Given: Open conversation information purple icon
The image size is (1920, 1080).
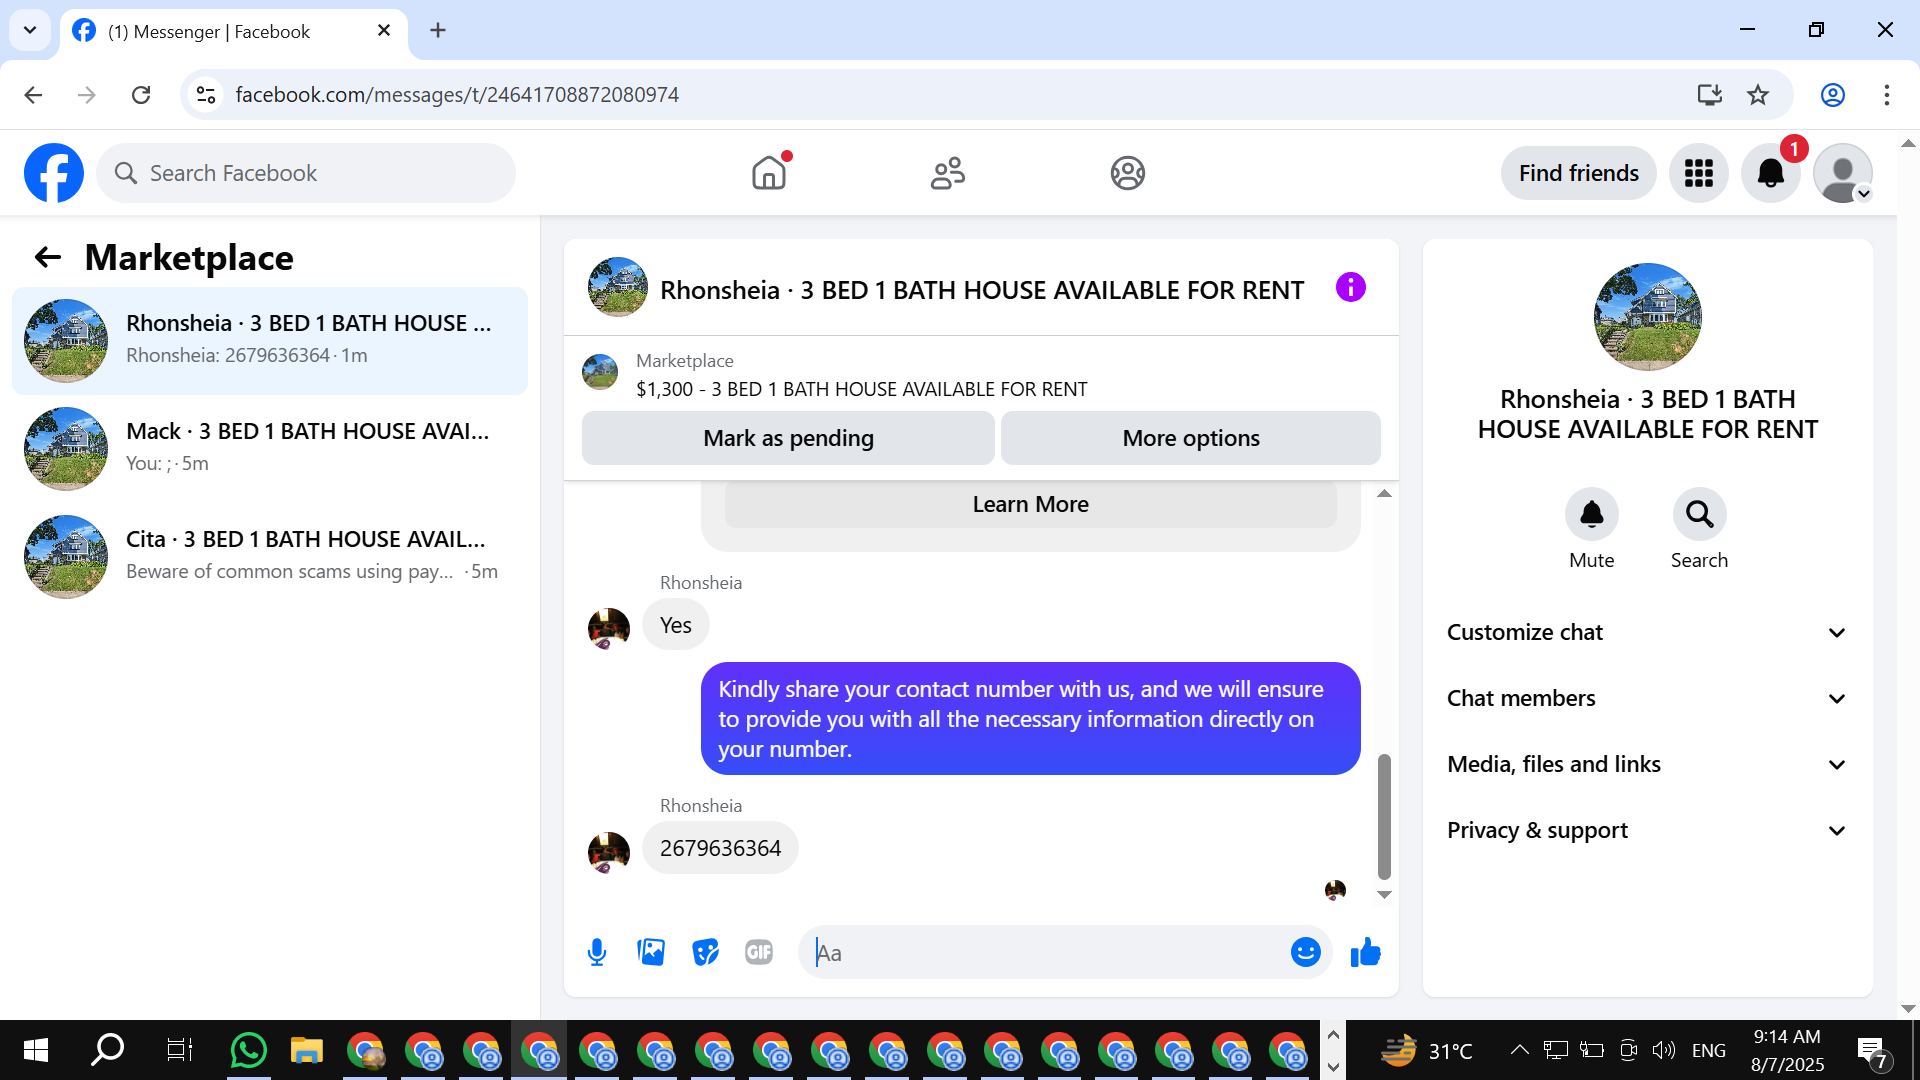Looking at the screenshot, I should 1350,288.
